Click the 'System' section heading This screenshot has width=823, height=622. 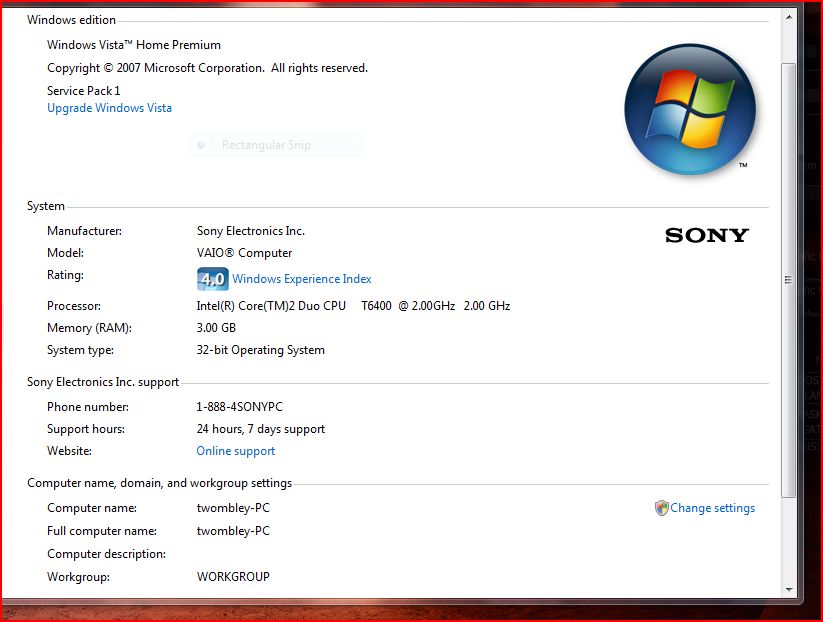click(46, 206)
